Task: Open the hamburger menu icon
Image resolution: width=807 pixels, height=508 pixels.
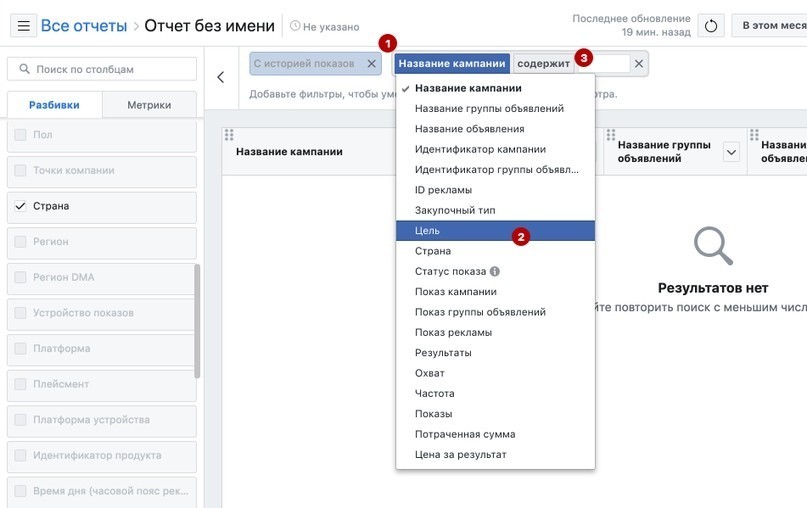Action: click(x=24, y=25)
